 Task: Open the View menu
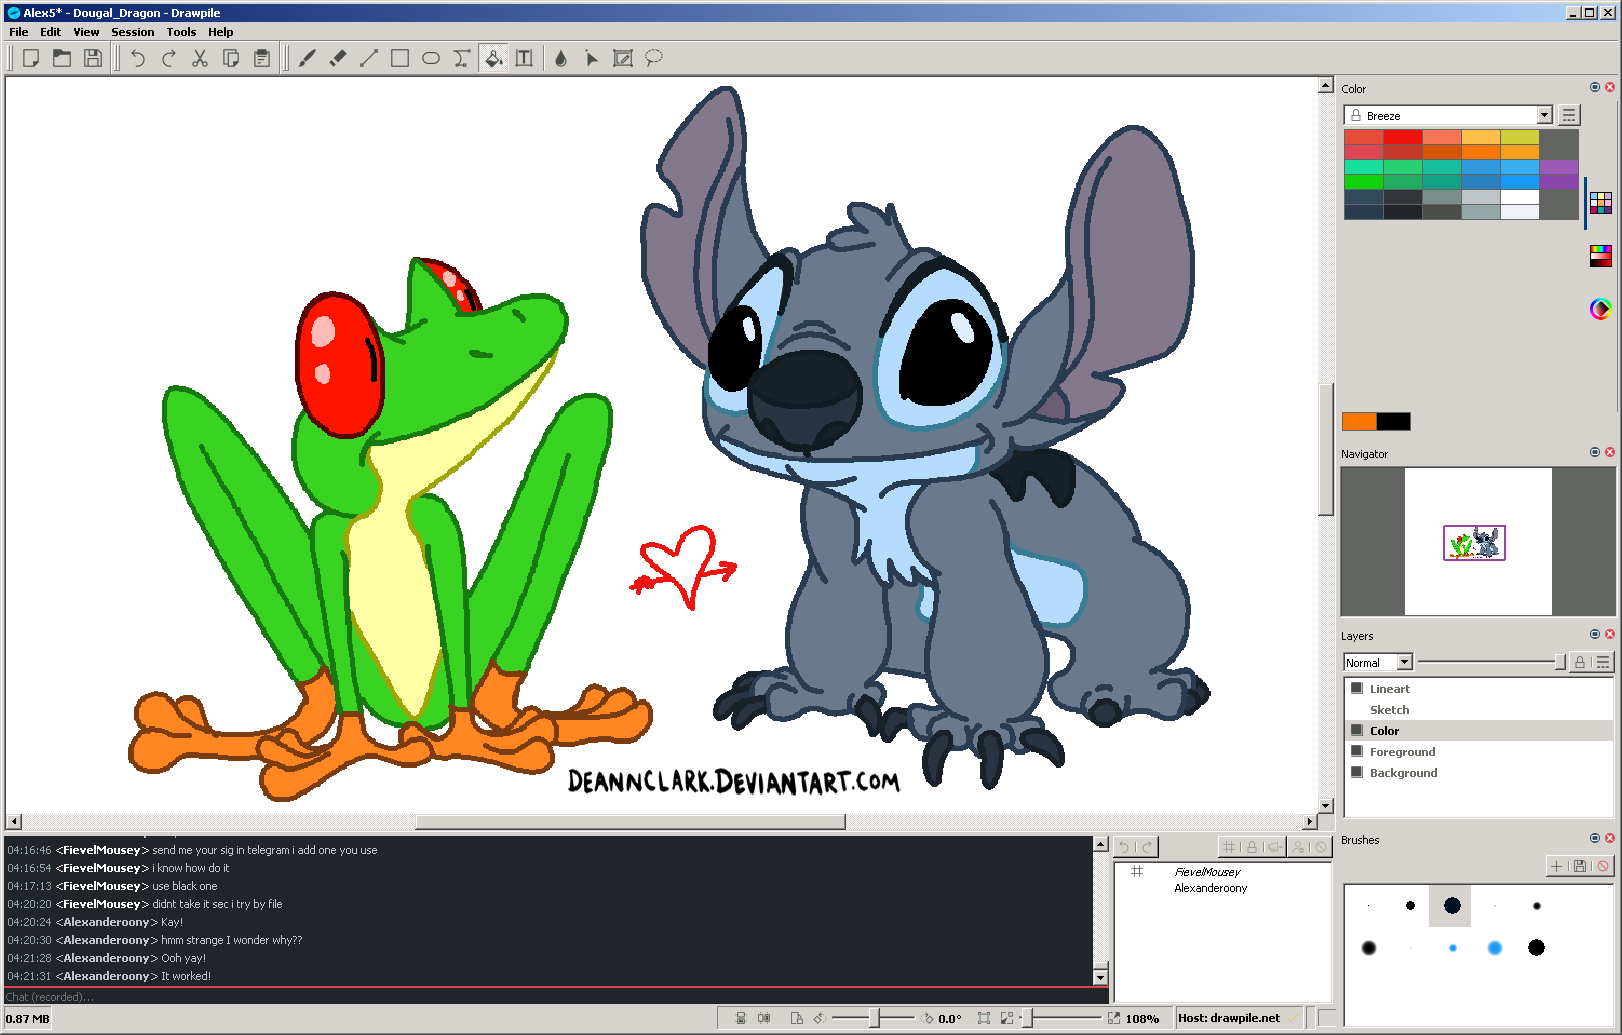[86, 32]
